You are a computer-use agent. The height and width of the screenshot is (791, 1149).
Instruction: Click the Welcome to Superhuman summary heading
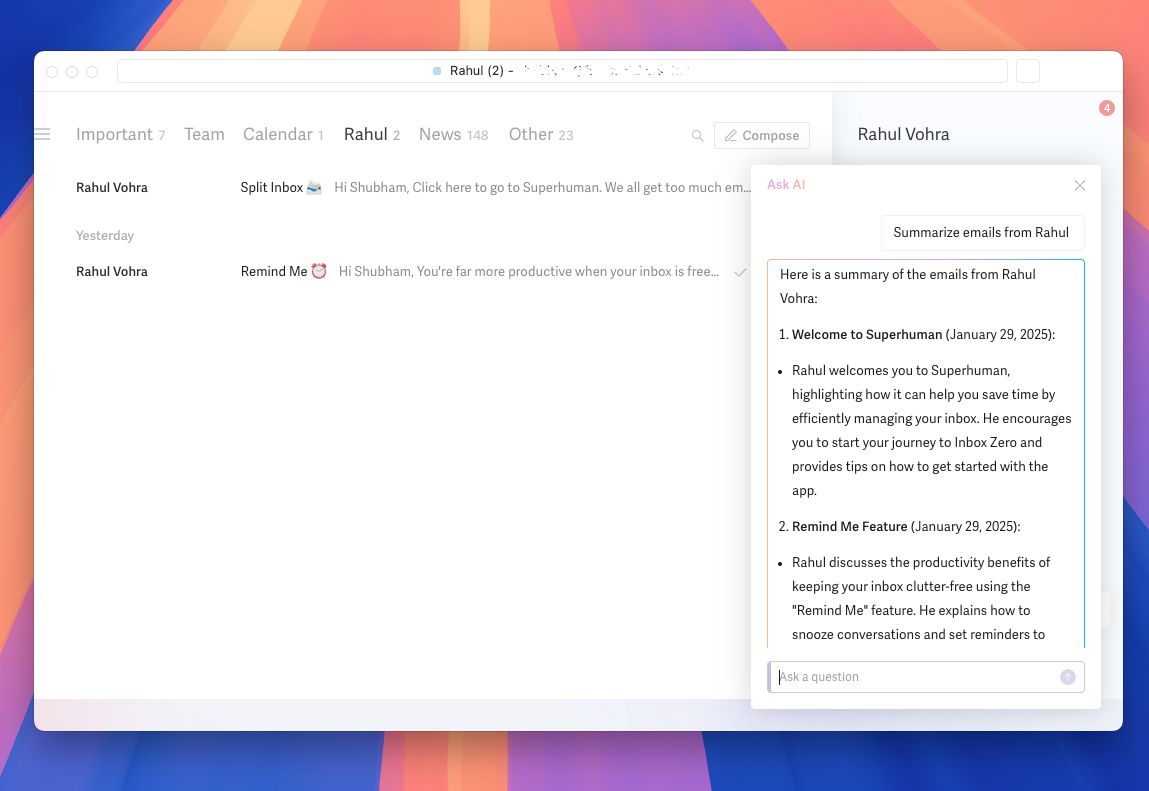867,335
